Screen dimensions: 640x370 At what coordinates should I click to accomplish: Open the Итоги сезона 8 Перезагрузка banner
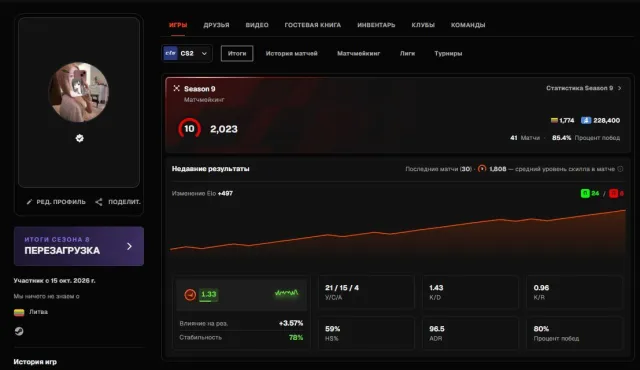pyautogui.click(x=79, y=246)
